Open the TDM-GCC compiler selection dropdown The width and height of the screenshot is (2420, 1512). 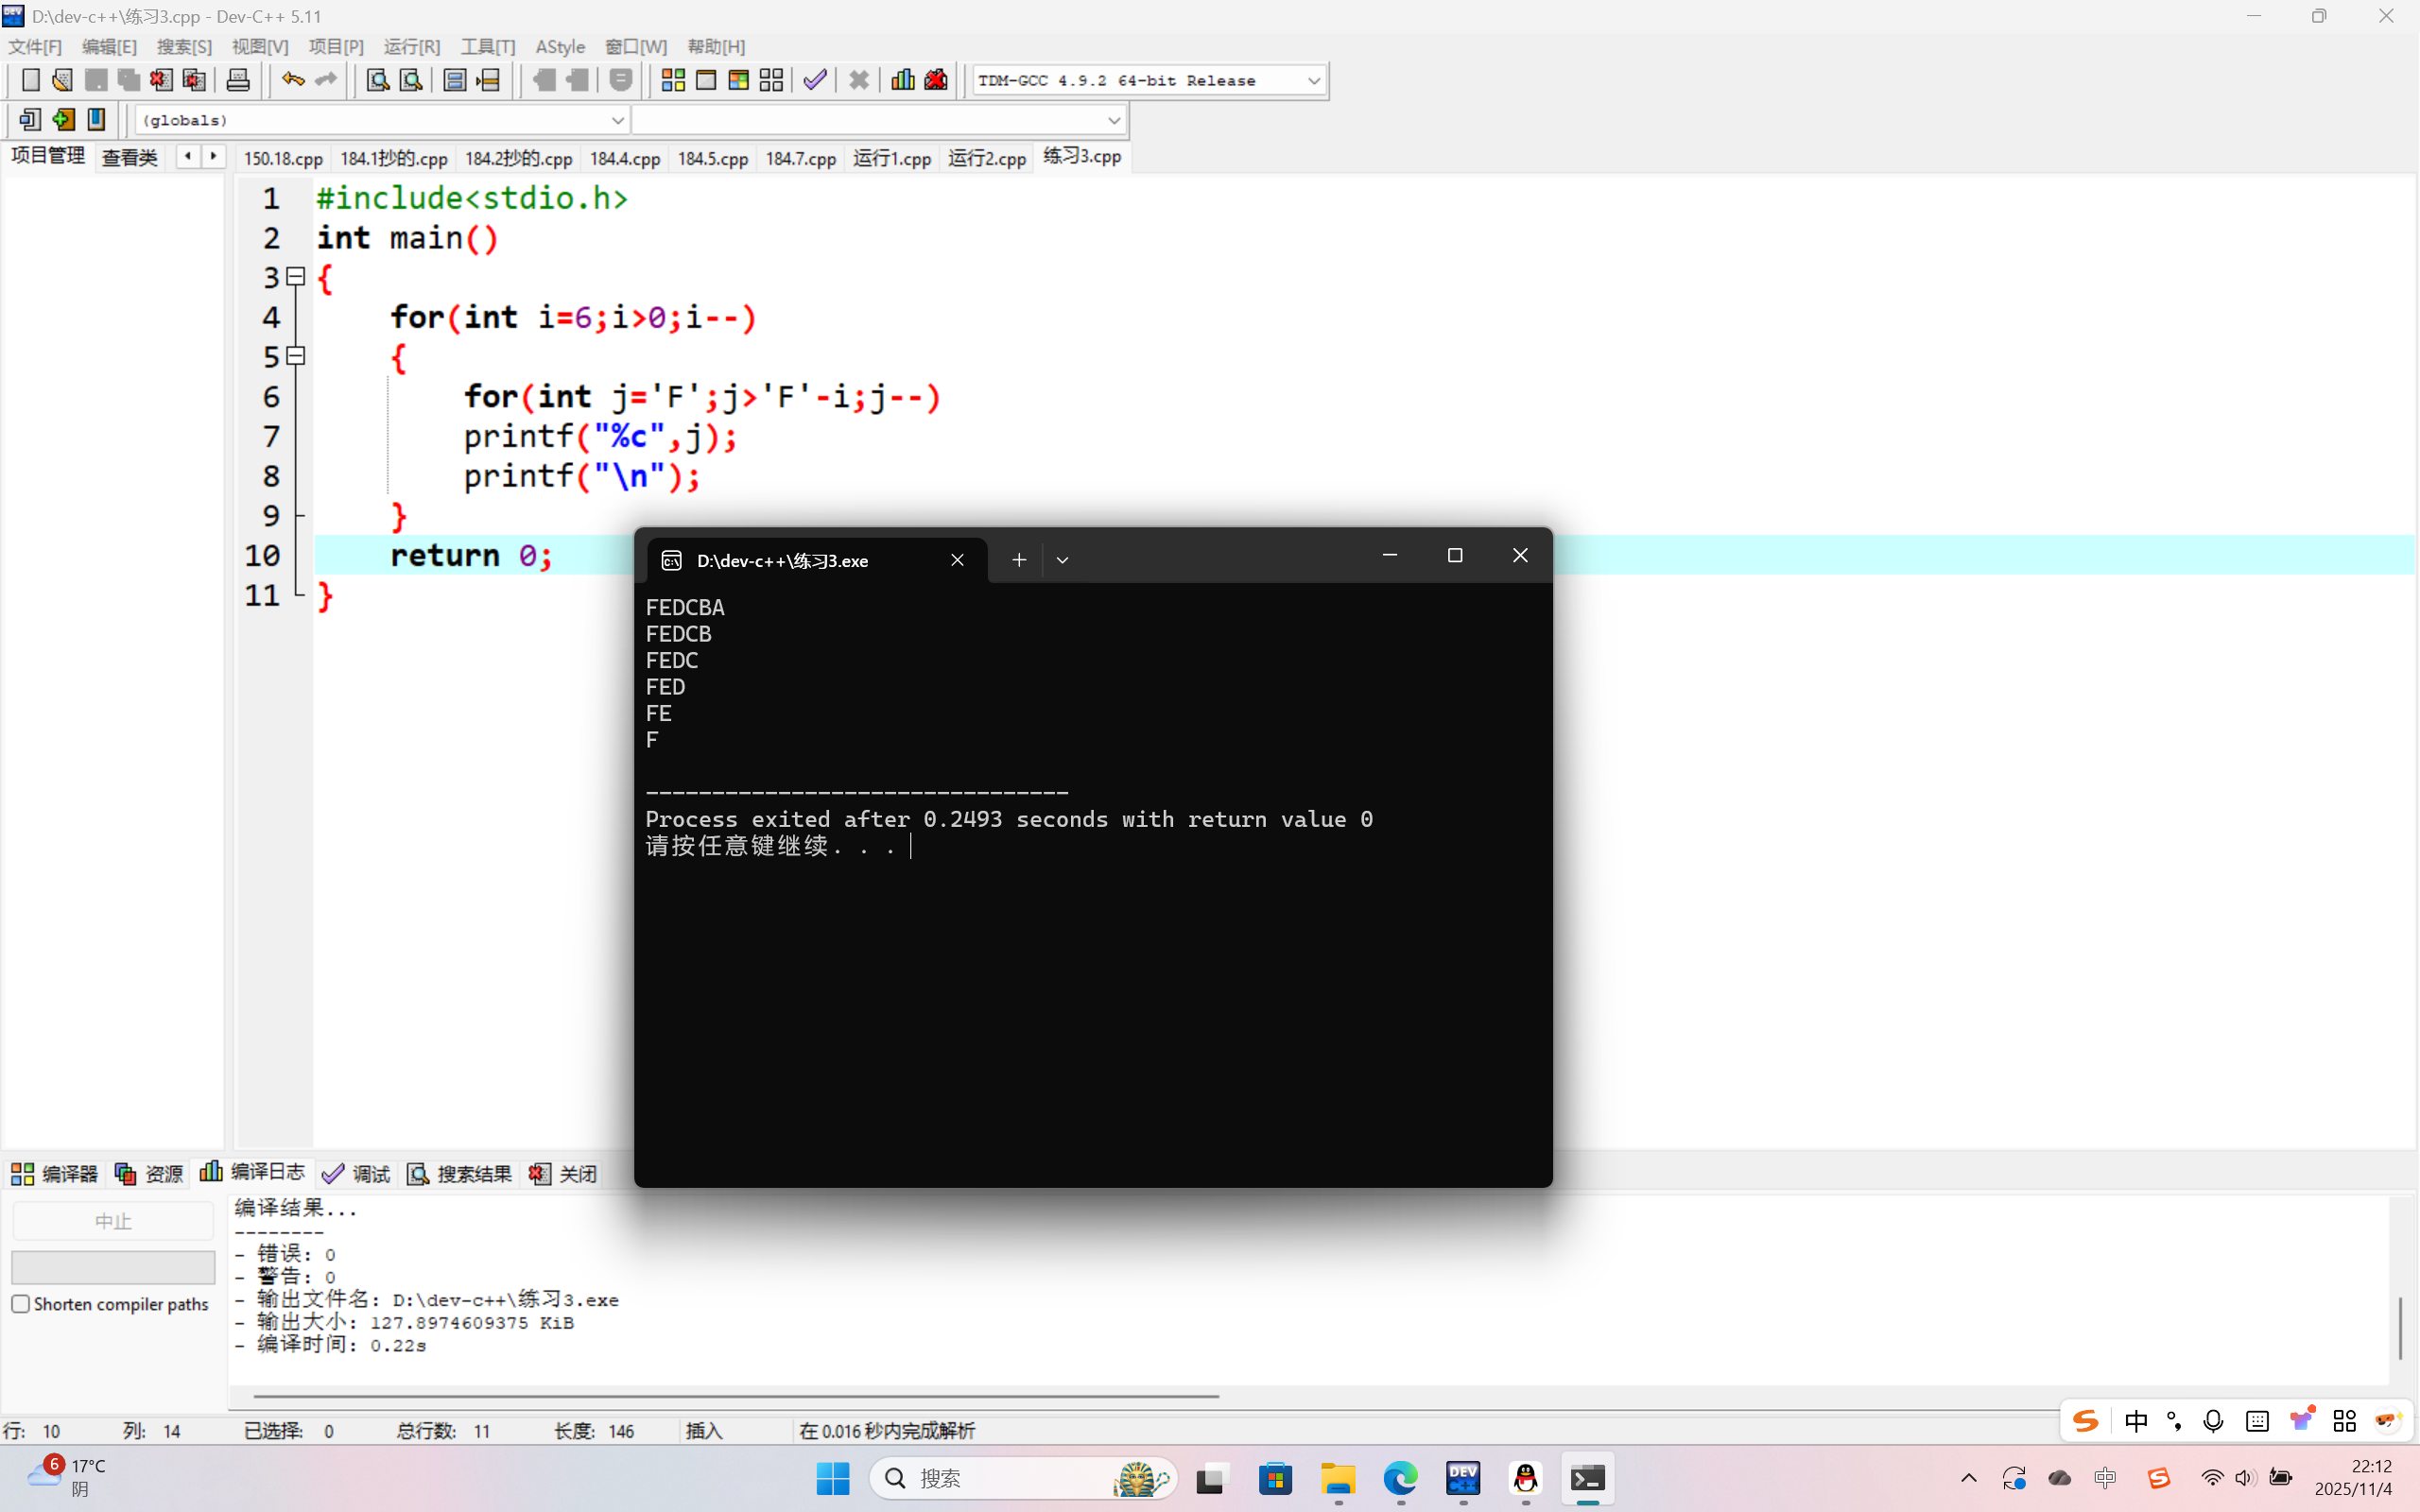1314,80
